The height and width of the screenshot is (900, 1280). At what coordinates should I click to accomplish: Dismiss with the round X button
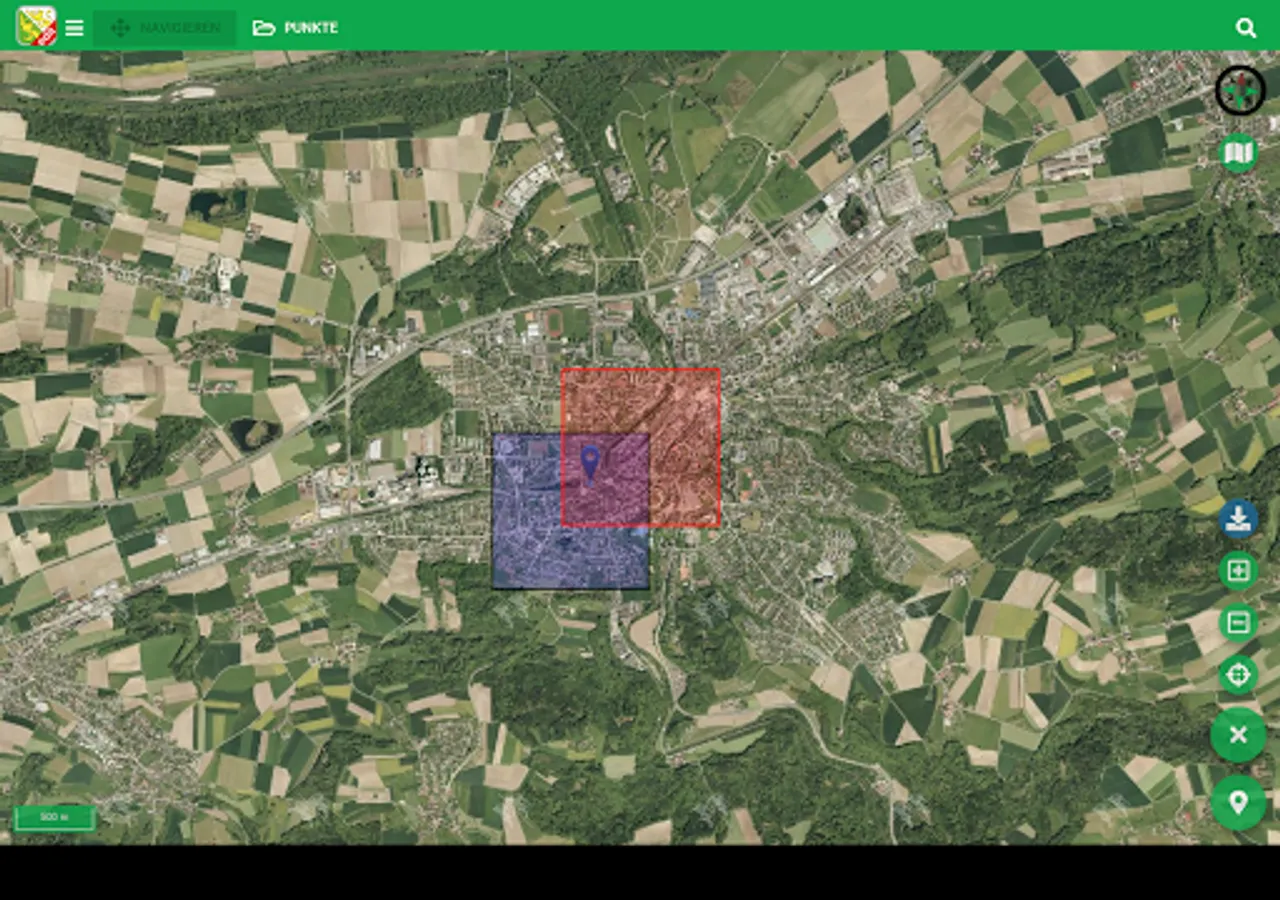1238,735
